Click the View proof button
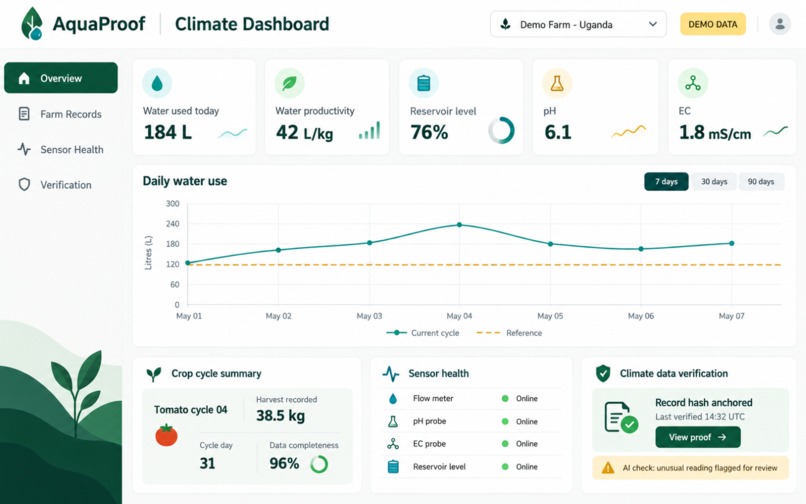The width and height of the screenshot is (806, 504). (x=698, y=437)
